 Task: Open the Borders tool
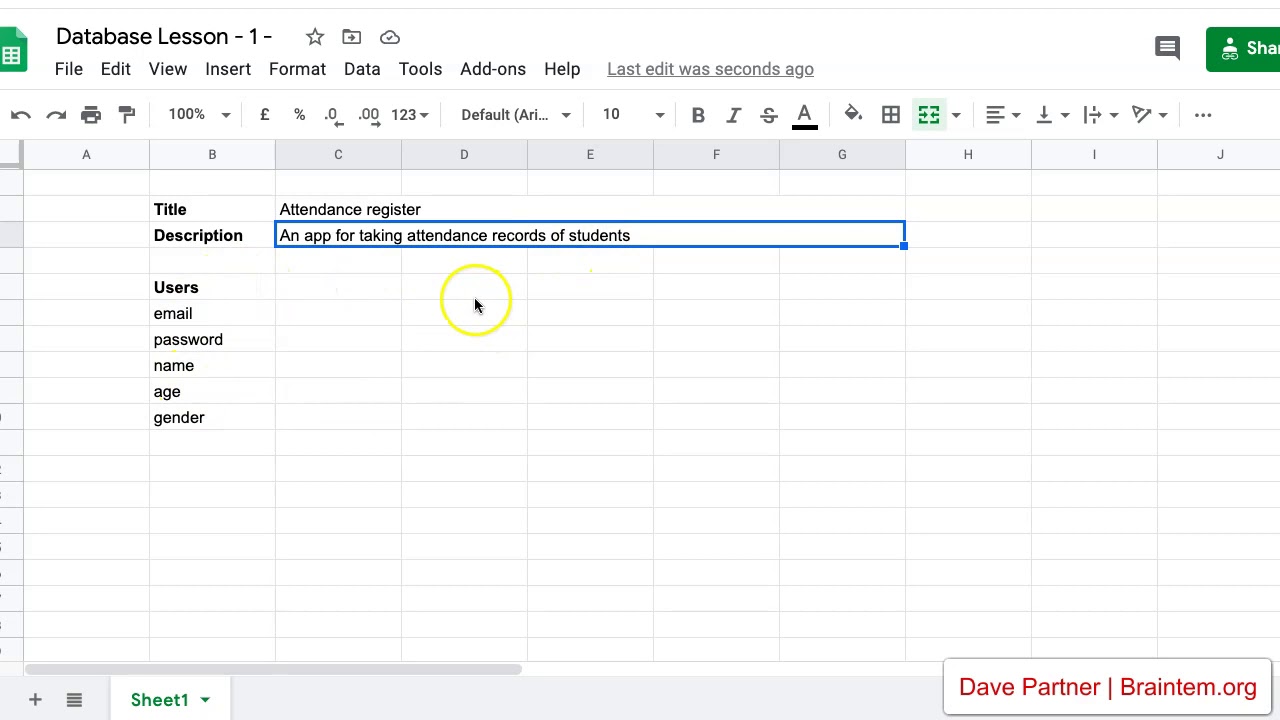point(890,115)
